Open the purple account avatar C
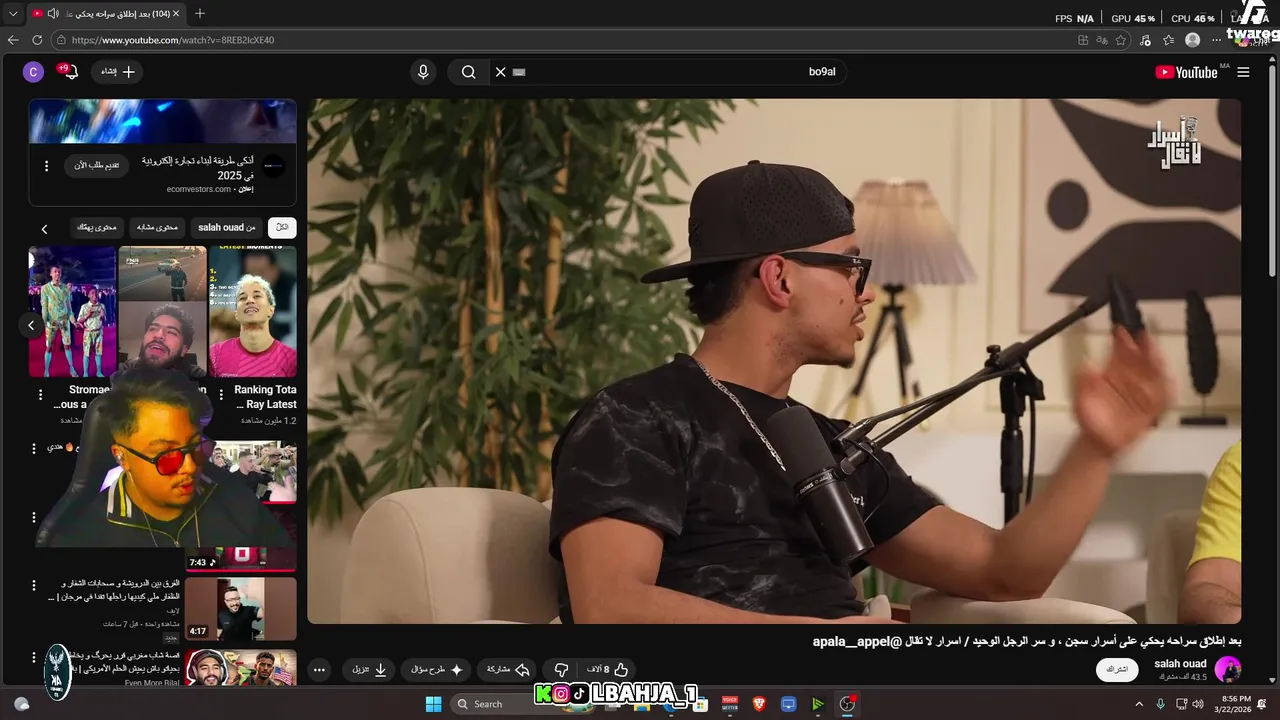Screen dimensions: 1280x720 pos(33,72)
